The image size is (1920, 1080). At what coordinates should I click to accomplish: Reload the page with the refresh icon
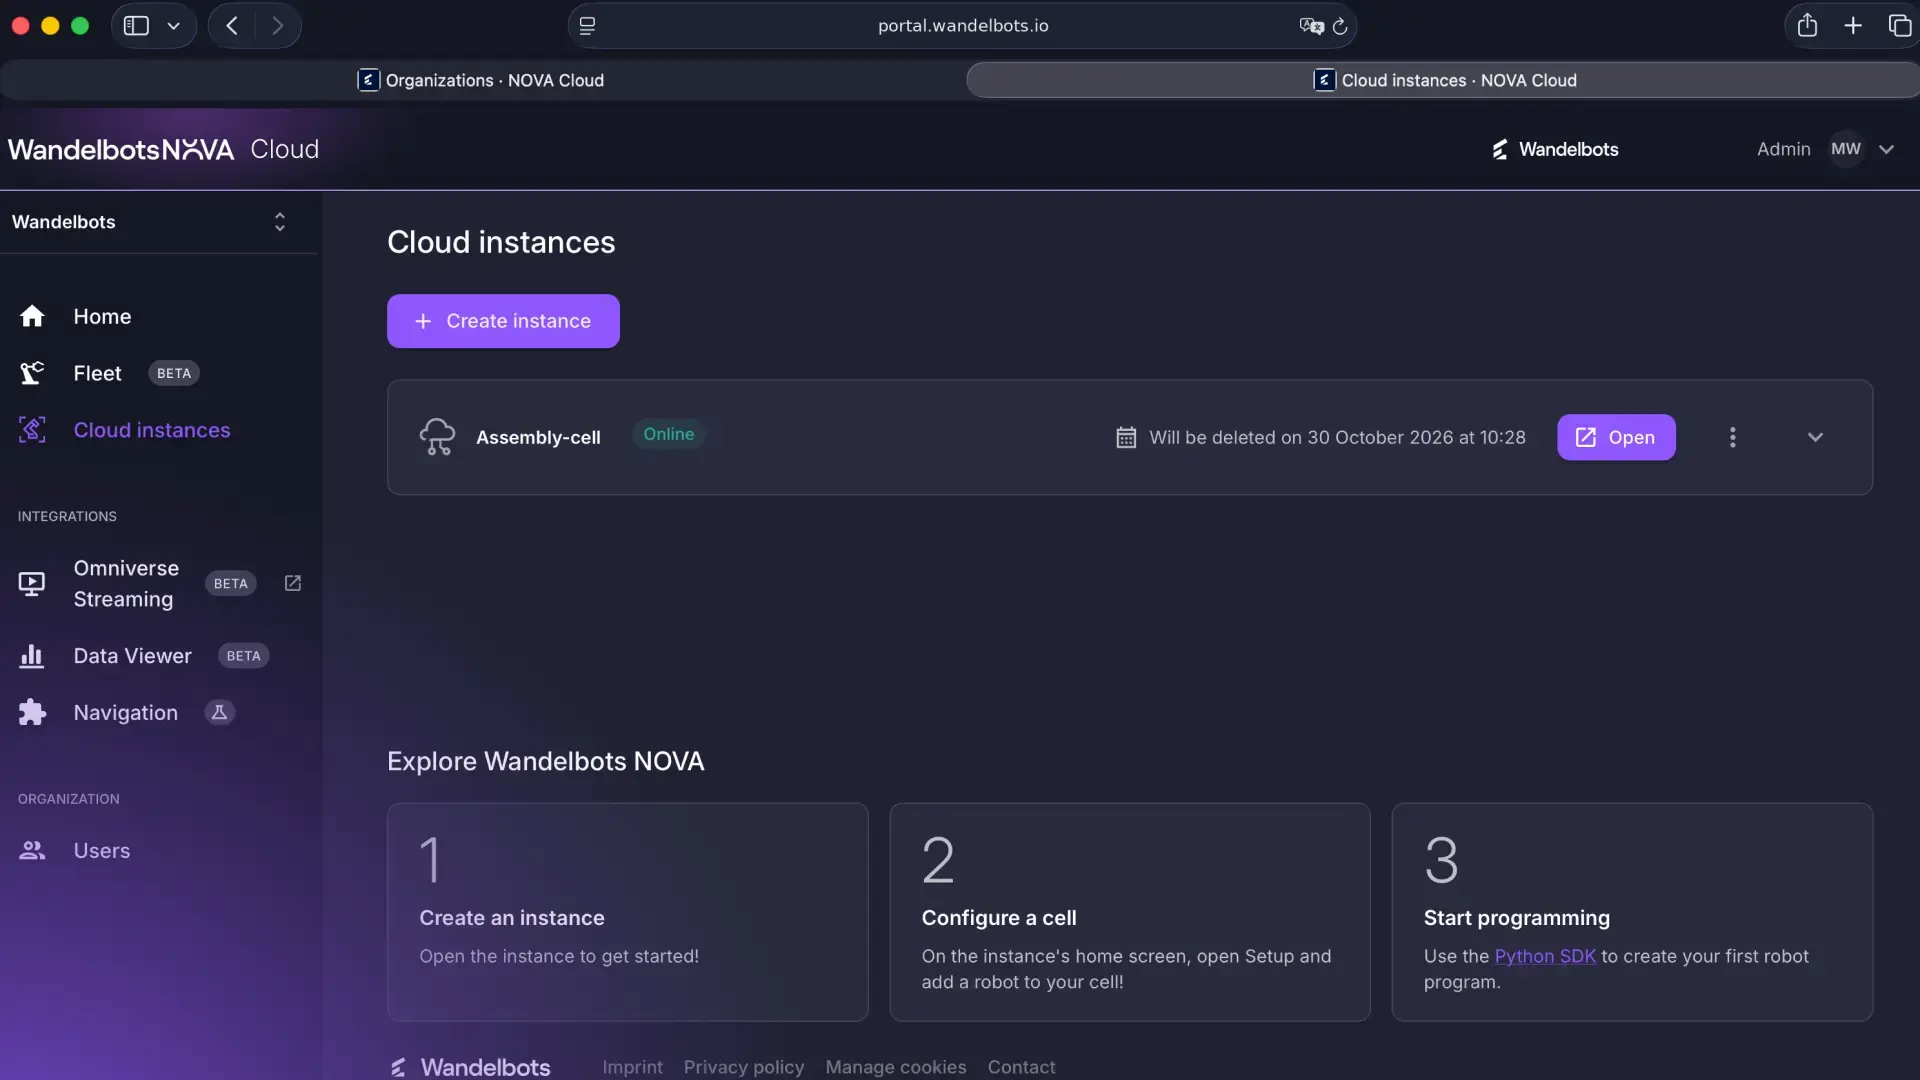[1340, 26]
